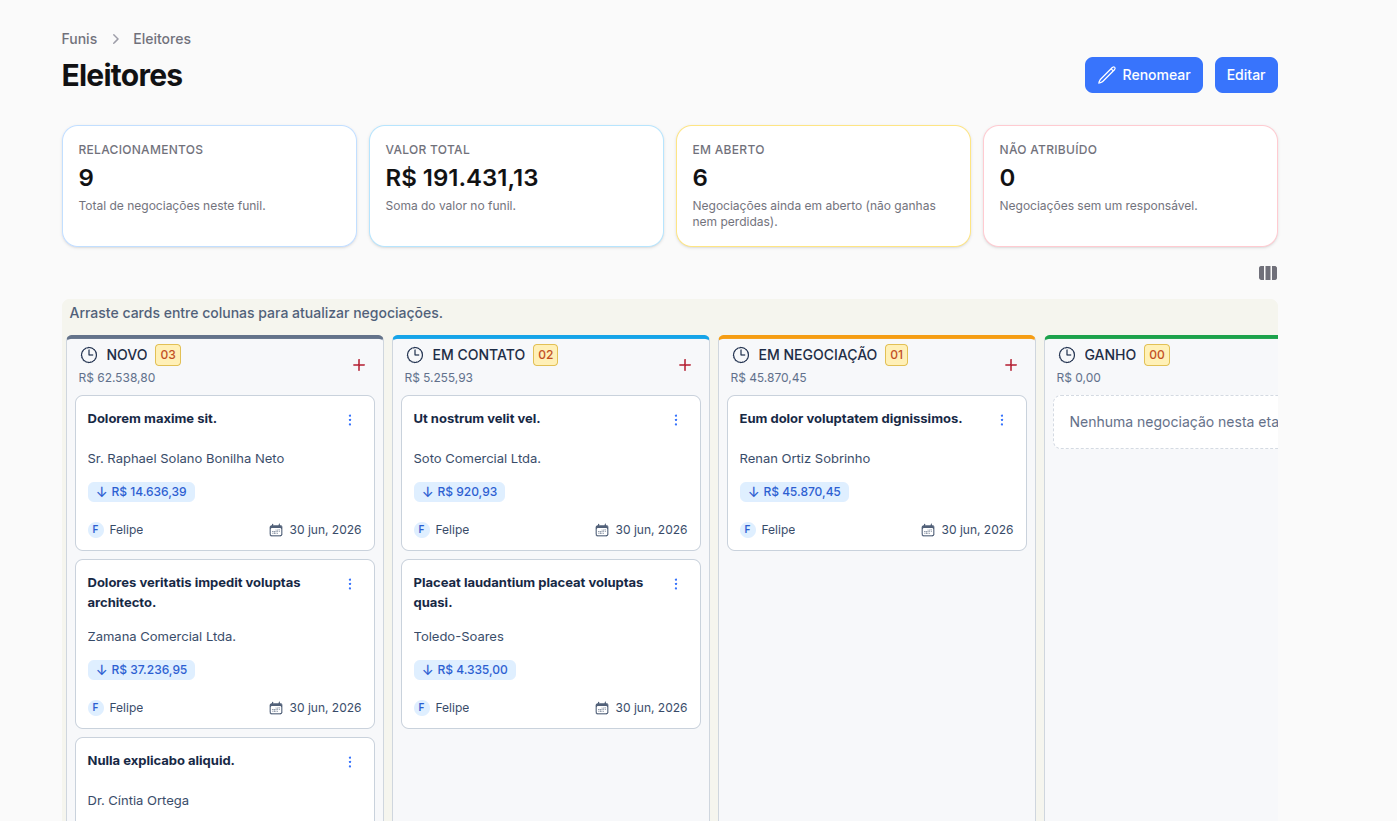Click the NOVO column total R$ 62.538,80

(x=117, y=378)
